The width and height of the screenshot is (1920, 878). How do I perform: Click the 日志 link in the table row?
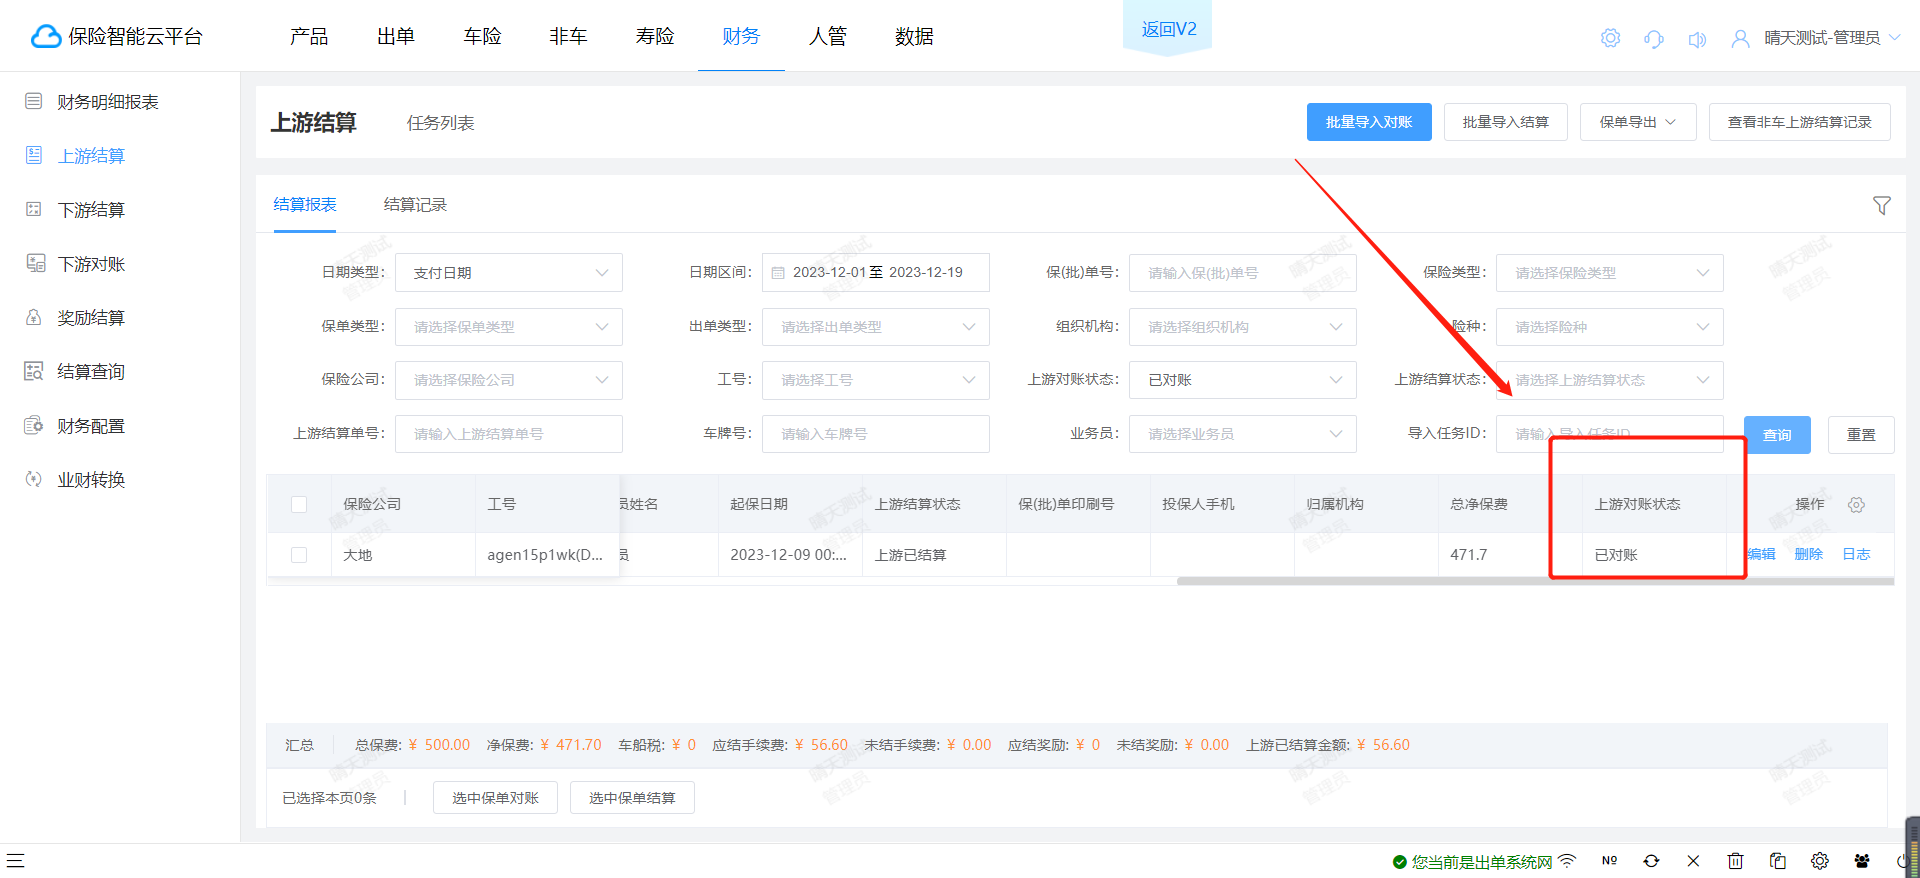click(1856, 554)
